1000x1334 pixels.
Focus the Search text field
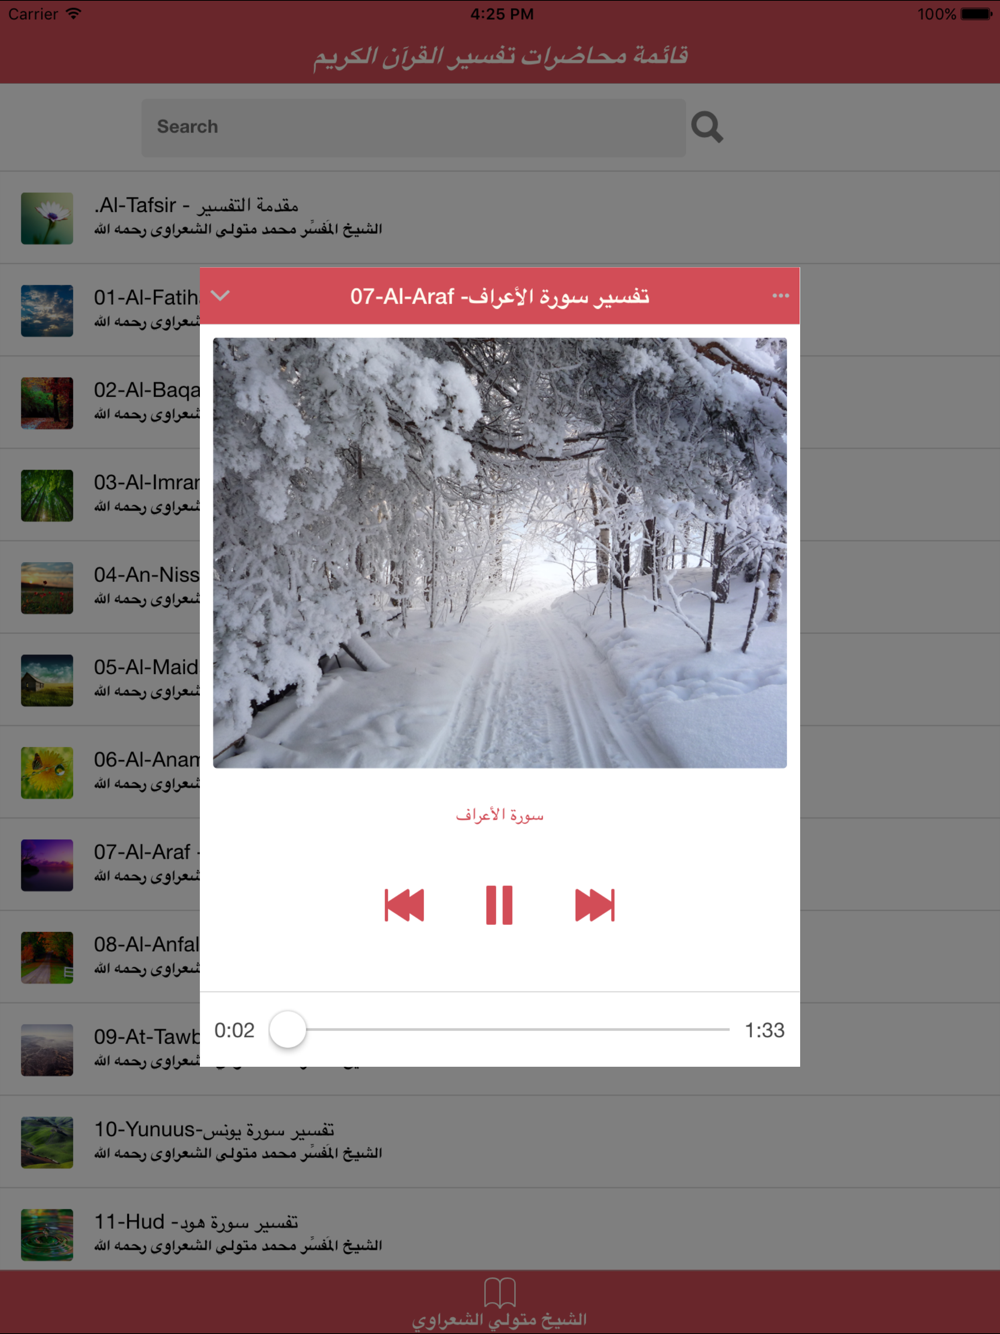click(x=413, y=127)
